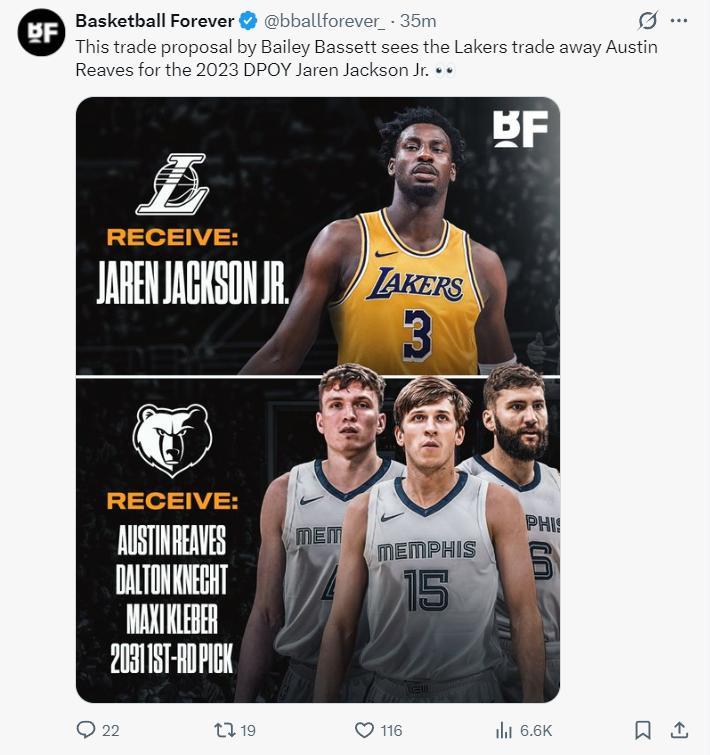This screenshot has width=710, height=755.
Task: Click the 116 likes count
Action: point(391,731)
